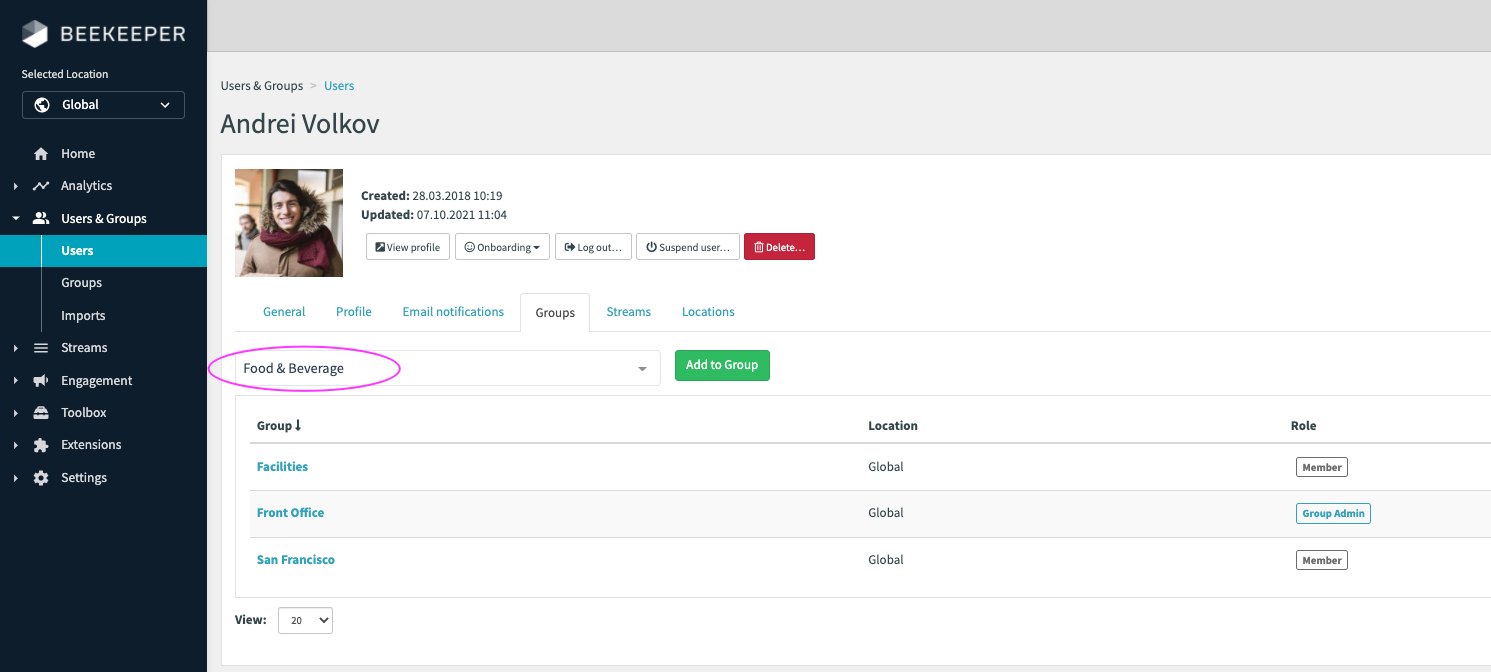
Task: Click Andrei Volkov's profile photo
Action: click(x=288, y=222)
